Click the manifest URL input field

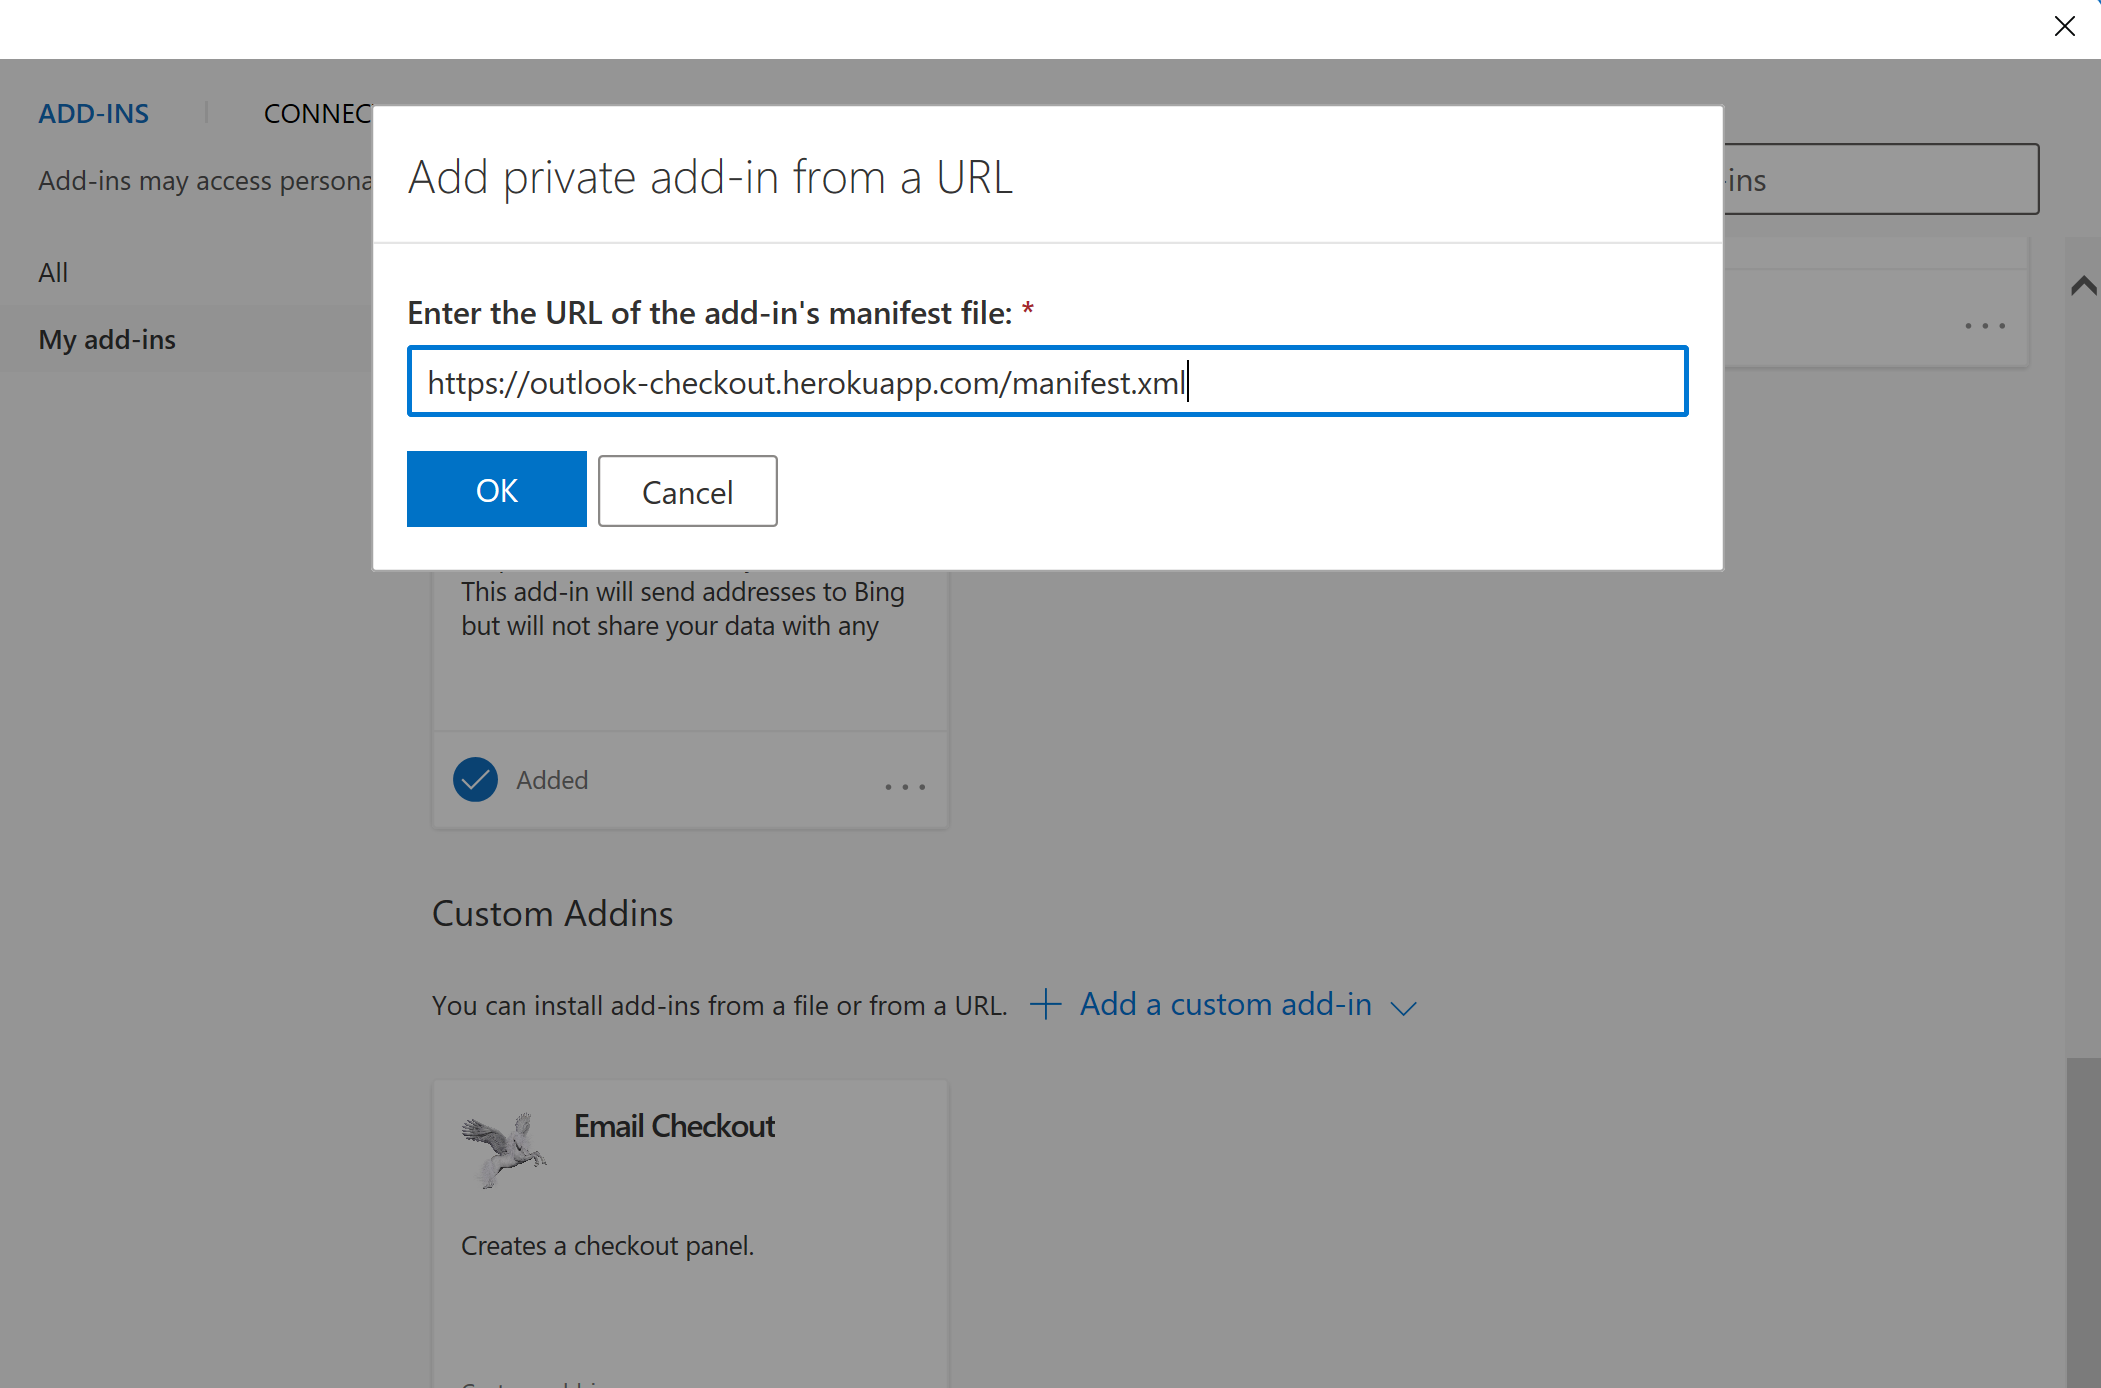coord(1046,382)
